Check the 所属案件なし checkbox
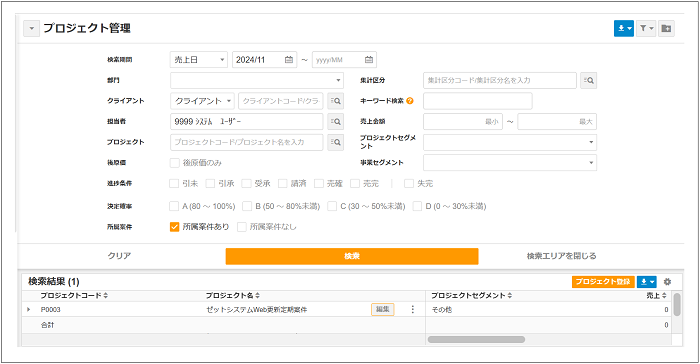700x364 pixels. click(242, 227)
